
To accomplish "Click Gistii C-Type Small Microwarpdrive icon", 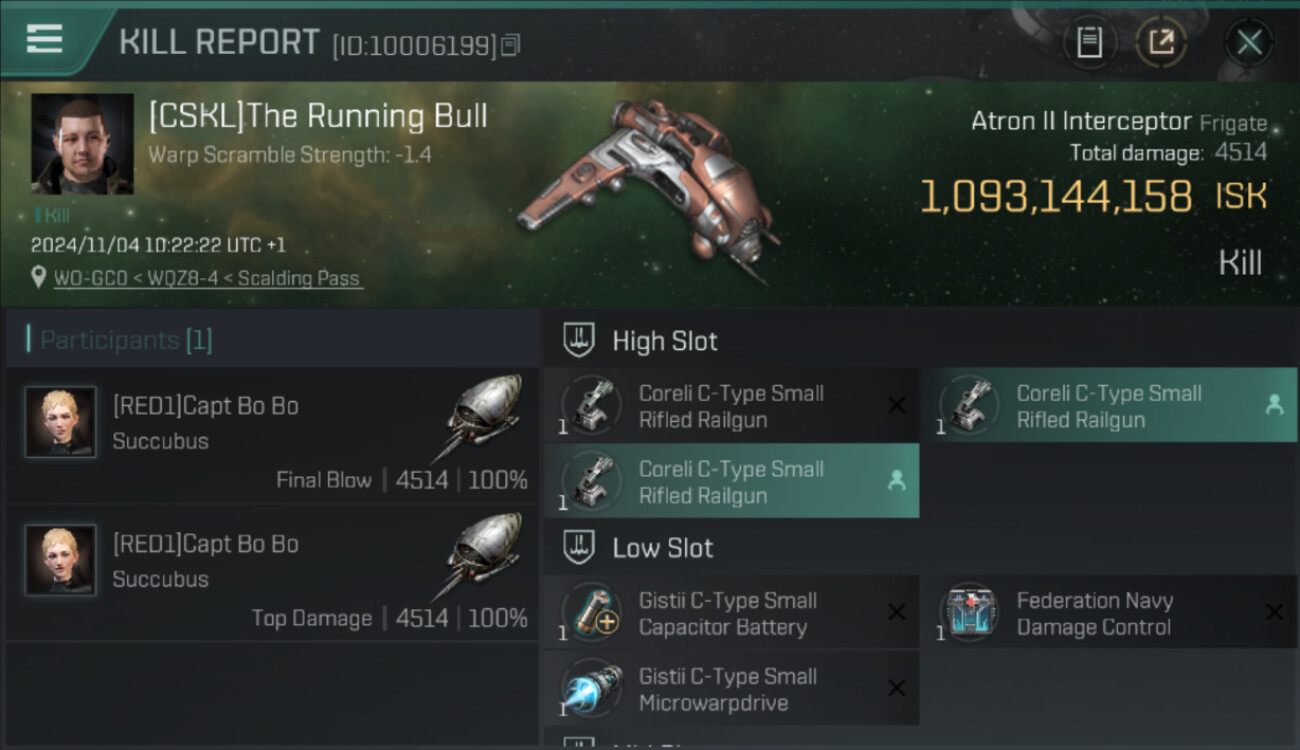I will pyautogui.click(x=591, y=688).
